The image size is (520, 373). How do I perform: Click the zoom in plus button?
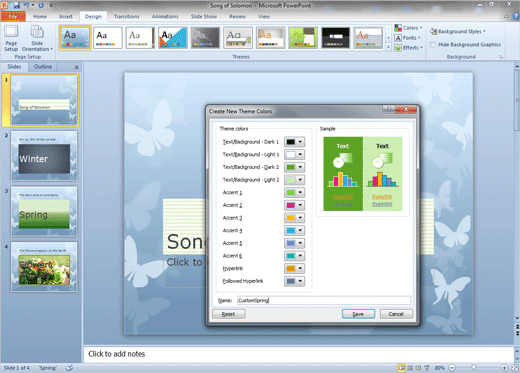pyautogui.click(x=504, y=368)
